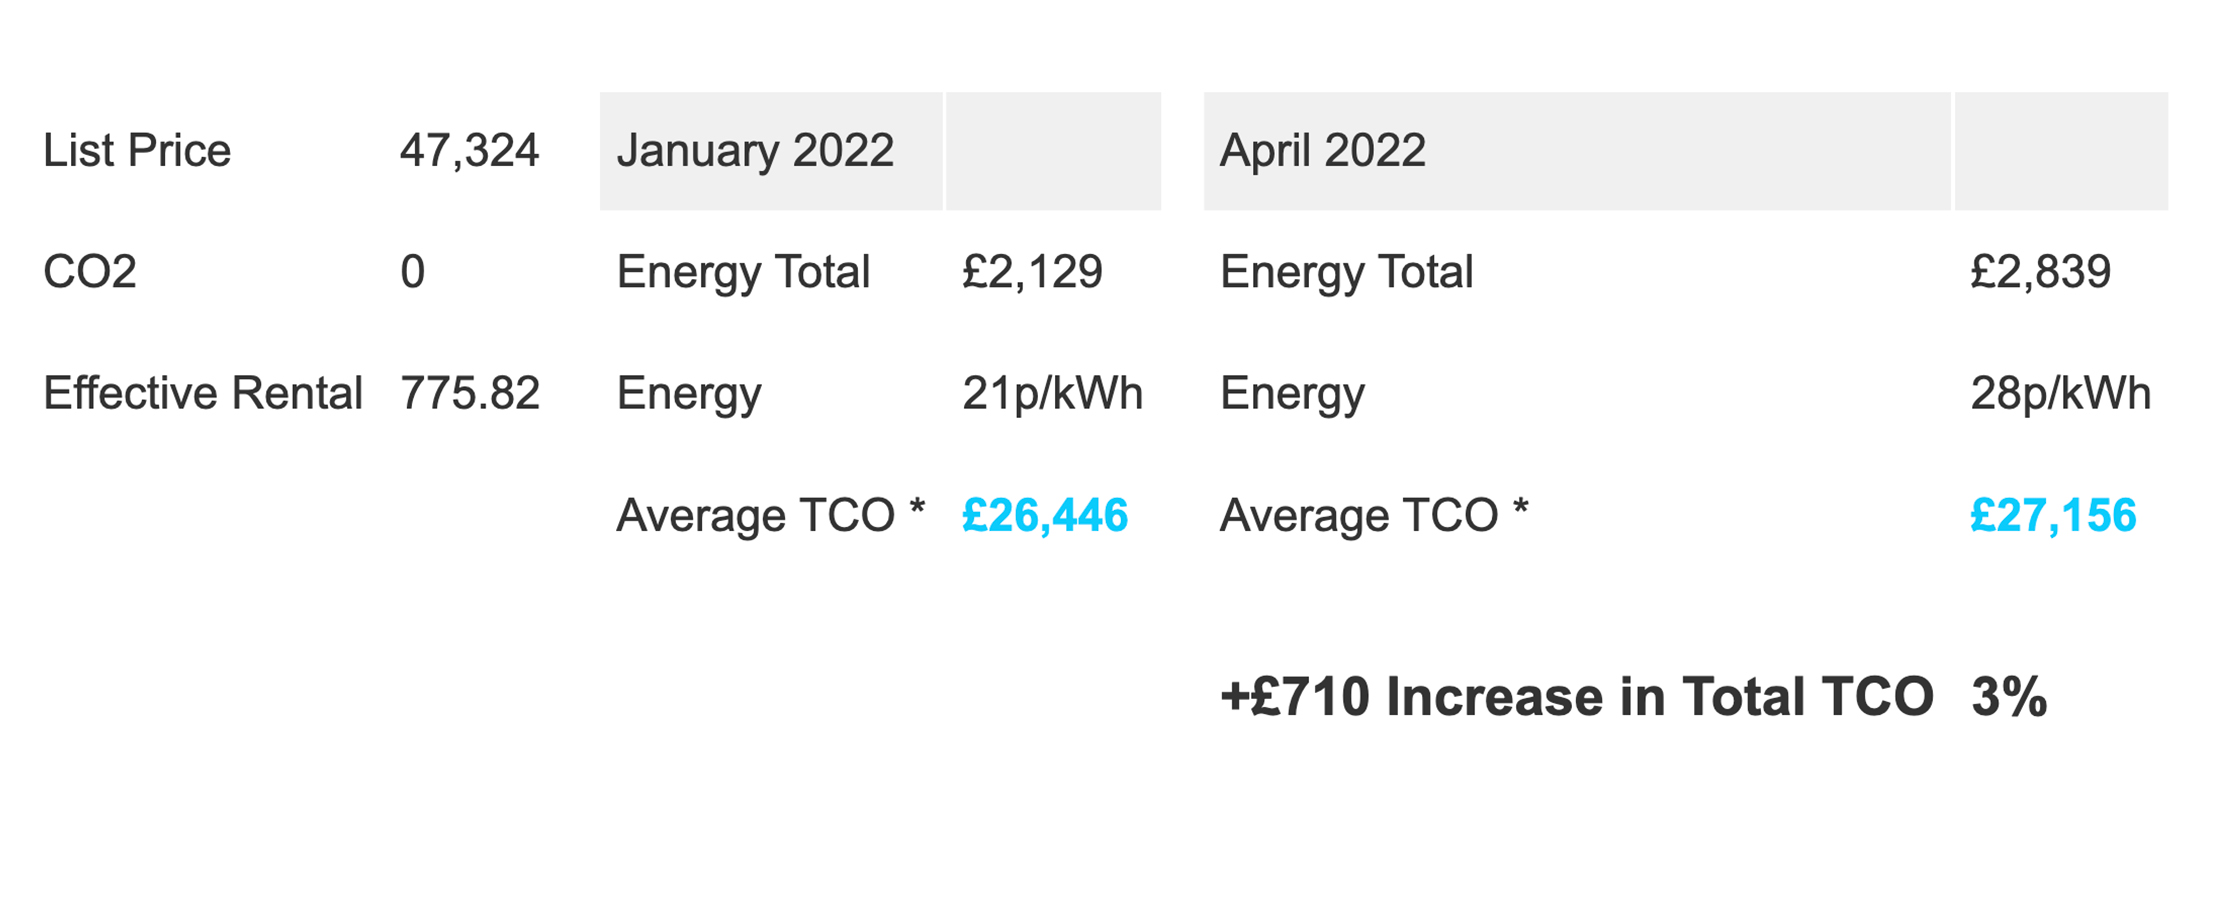The image size is (2230, 918).
Task: Select the 775.82 rental value
Action: point(469,393)
